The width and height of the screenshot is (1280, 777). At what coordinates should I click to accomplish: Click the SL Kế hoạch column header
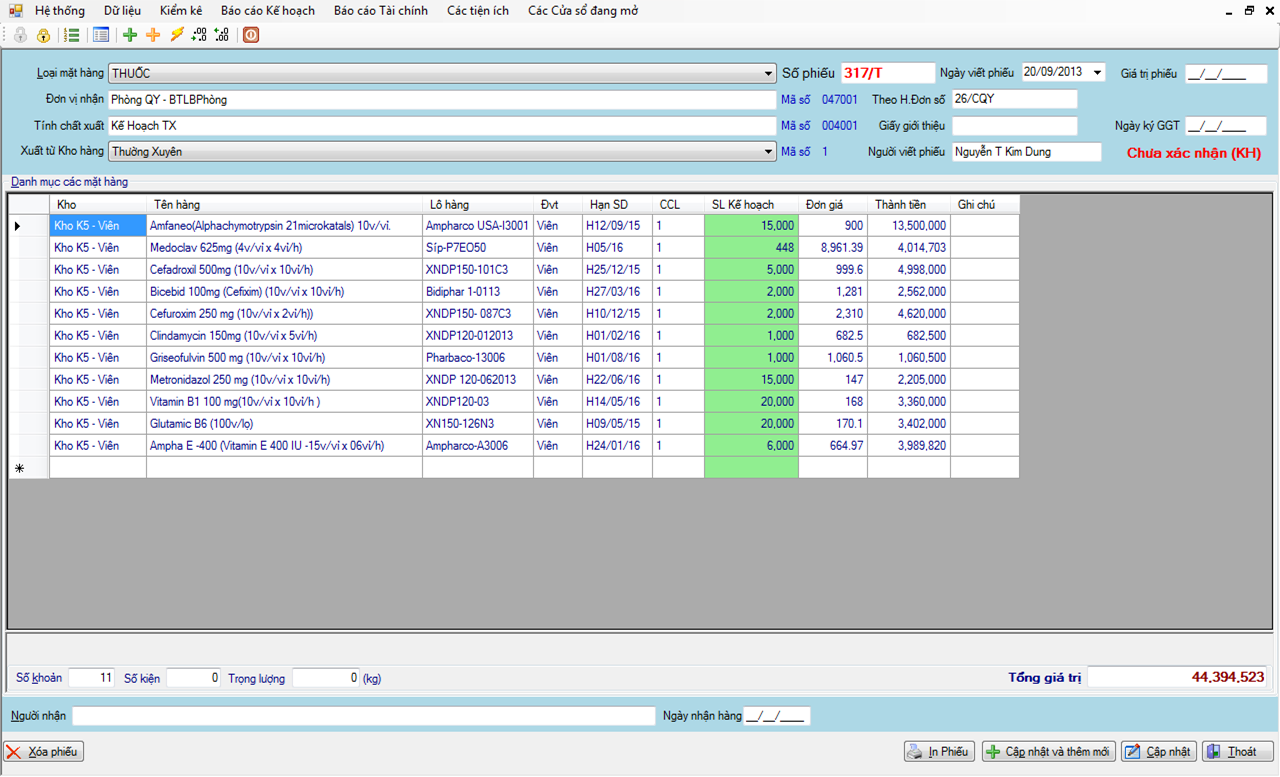pyautogui.click(x=751, y=204)
